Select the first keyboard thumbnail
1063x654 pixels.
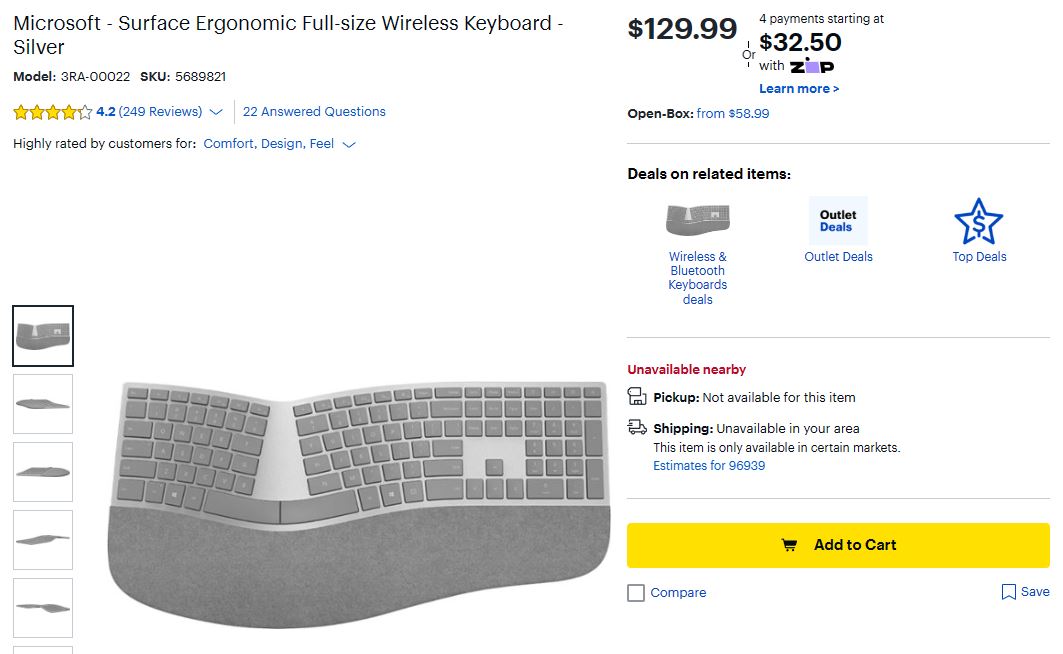coord(43,336)
